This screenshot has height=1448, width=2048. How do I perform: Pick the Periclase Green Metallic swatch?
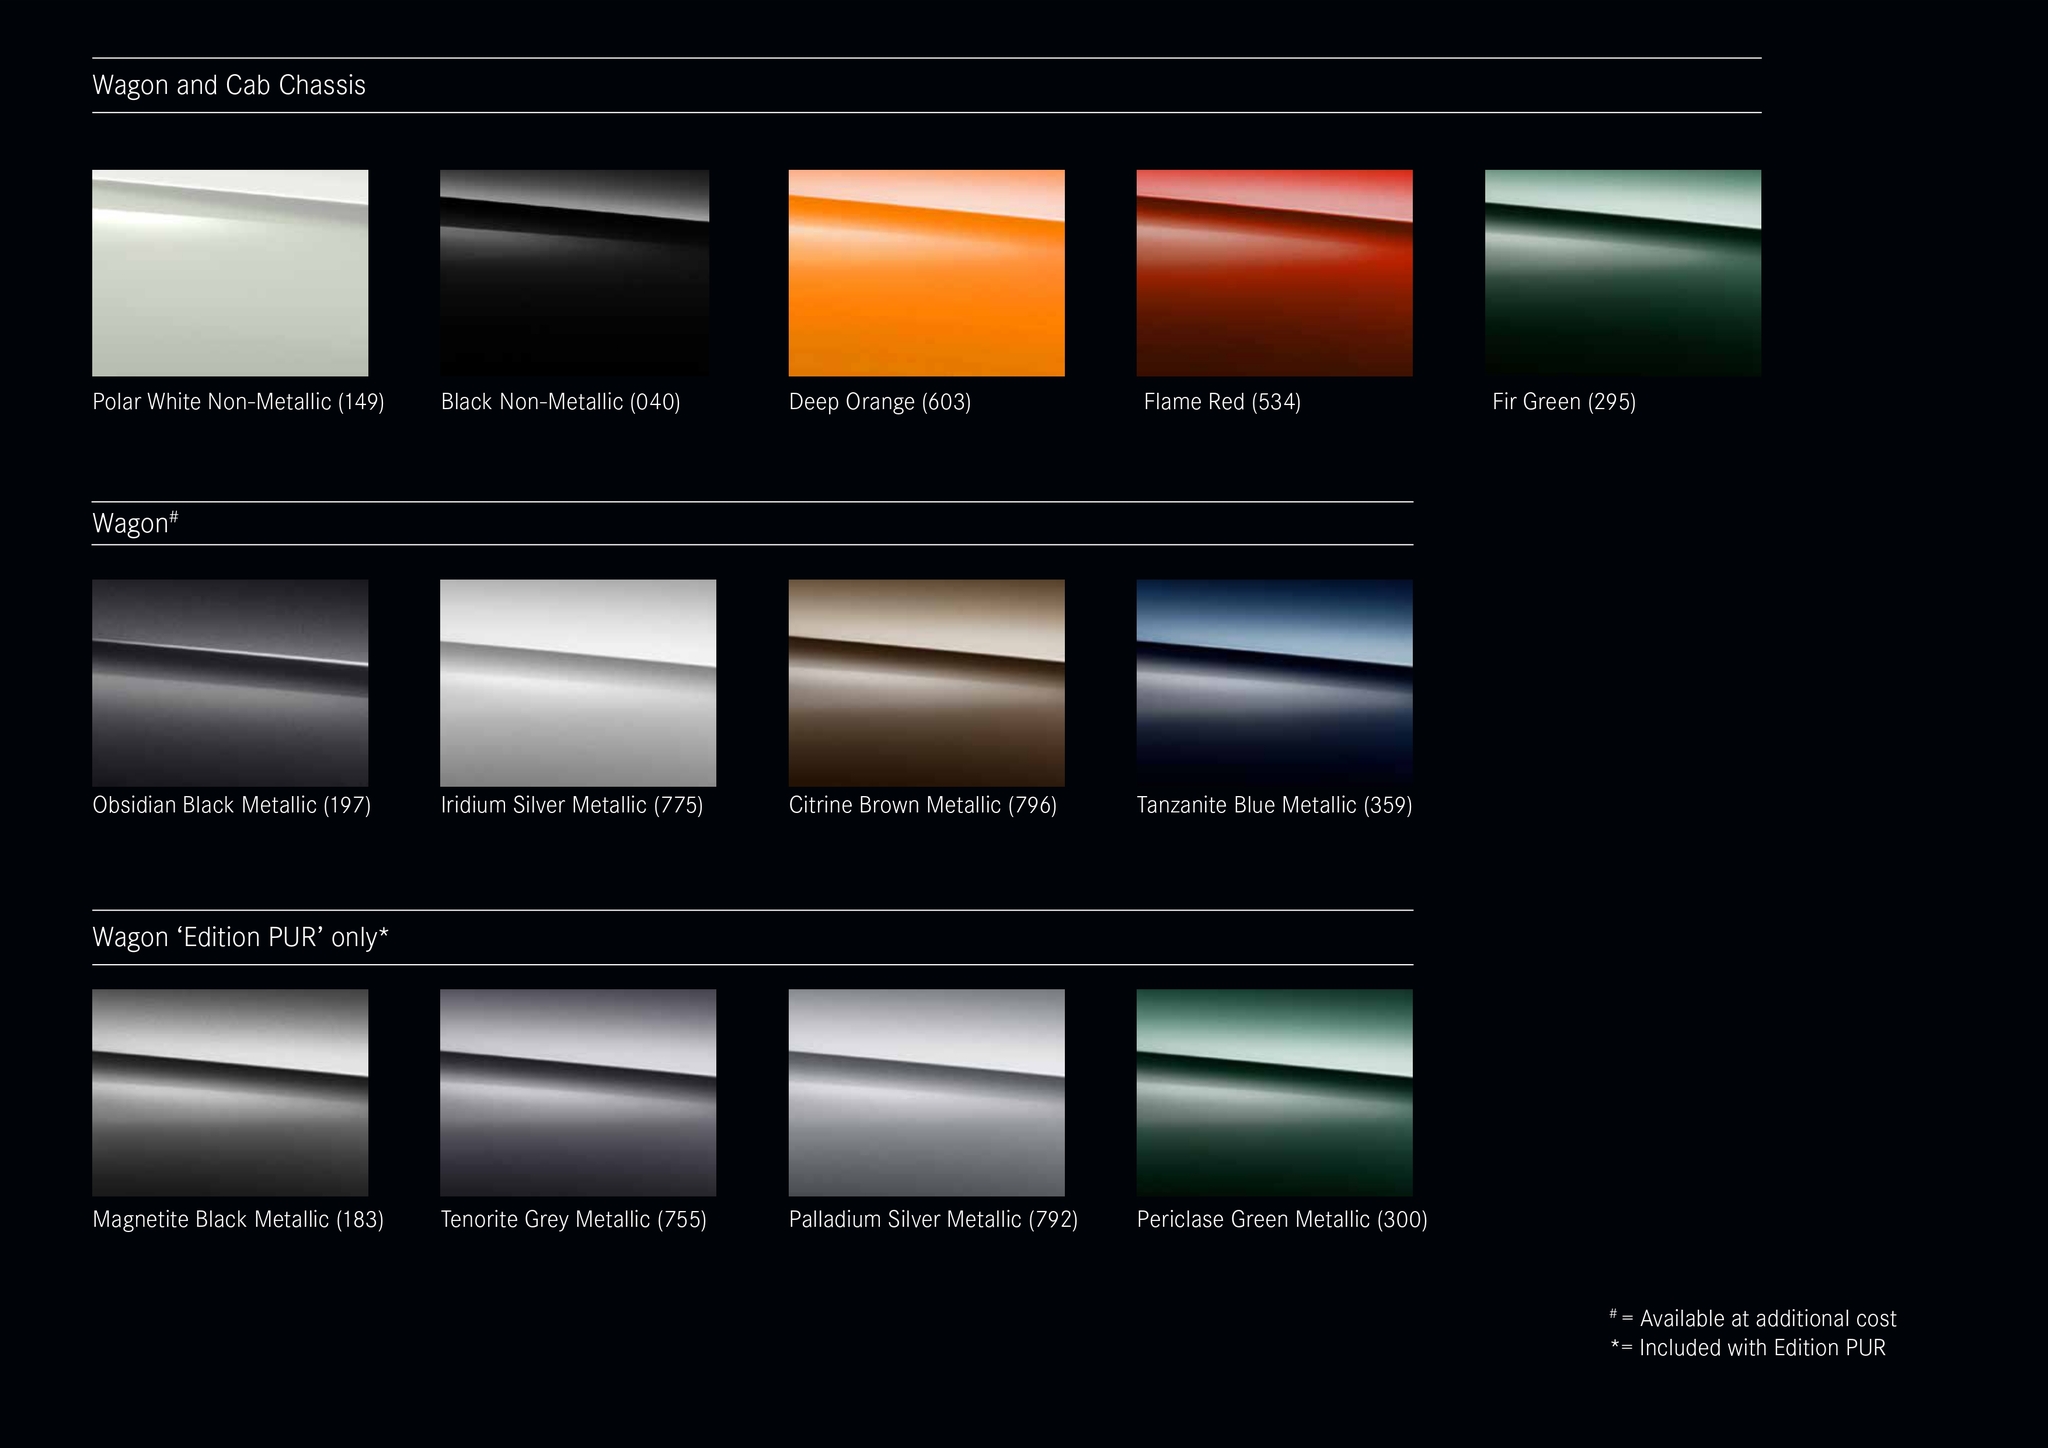[1274, 1093]
